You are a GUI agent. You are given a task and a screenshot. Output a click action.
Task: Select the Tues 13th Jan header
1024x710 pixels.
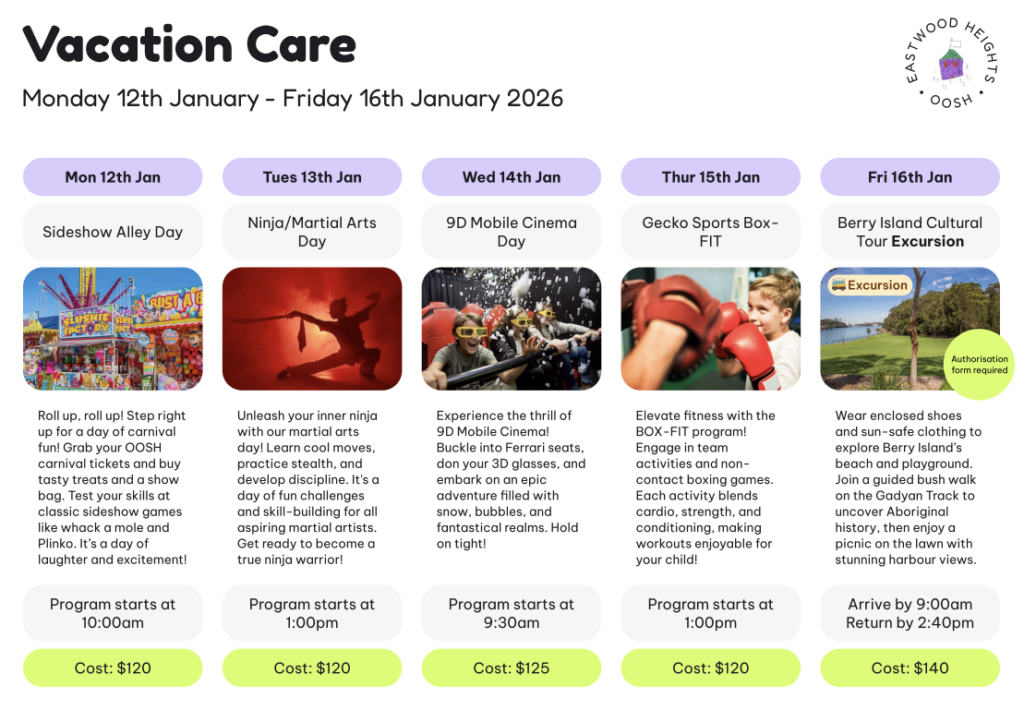(x=311, y=177)
